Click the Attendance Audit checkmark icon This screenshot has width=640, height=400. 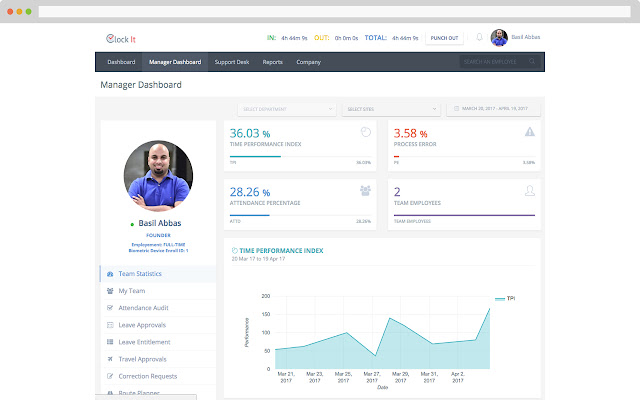tap(109, 307)
